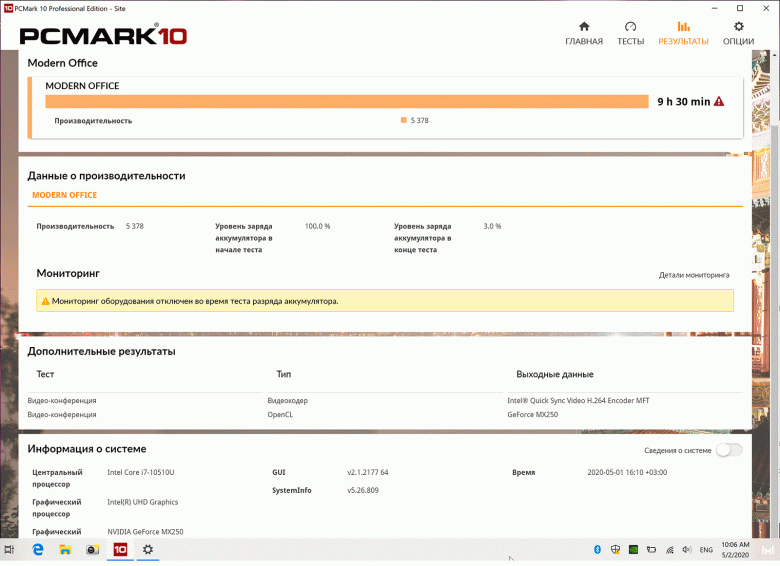Click the Bluetooth tray icon
This screenshot has height=566, width=780.
pyautogui.click(x=597, y=550)
